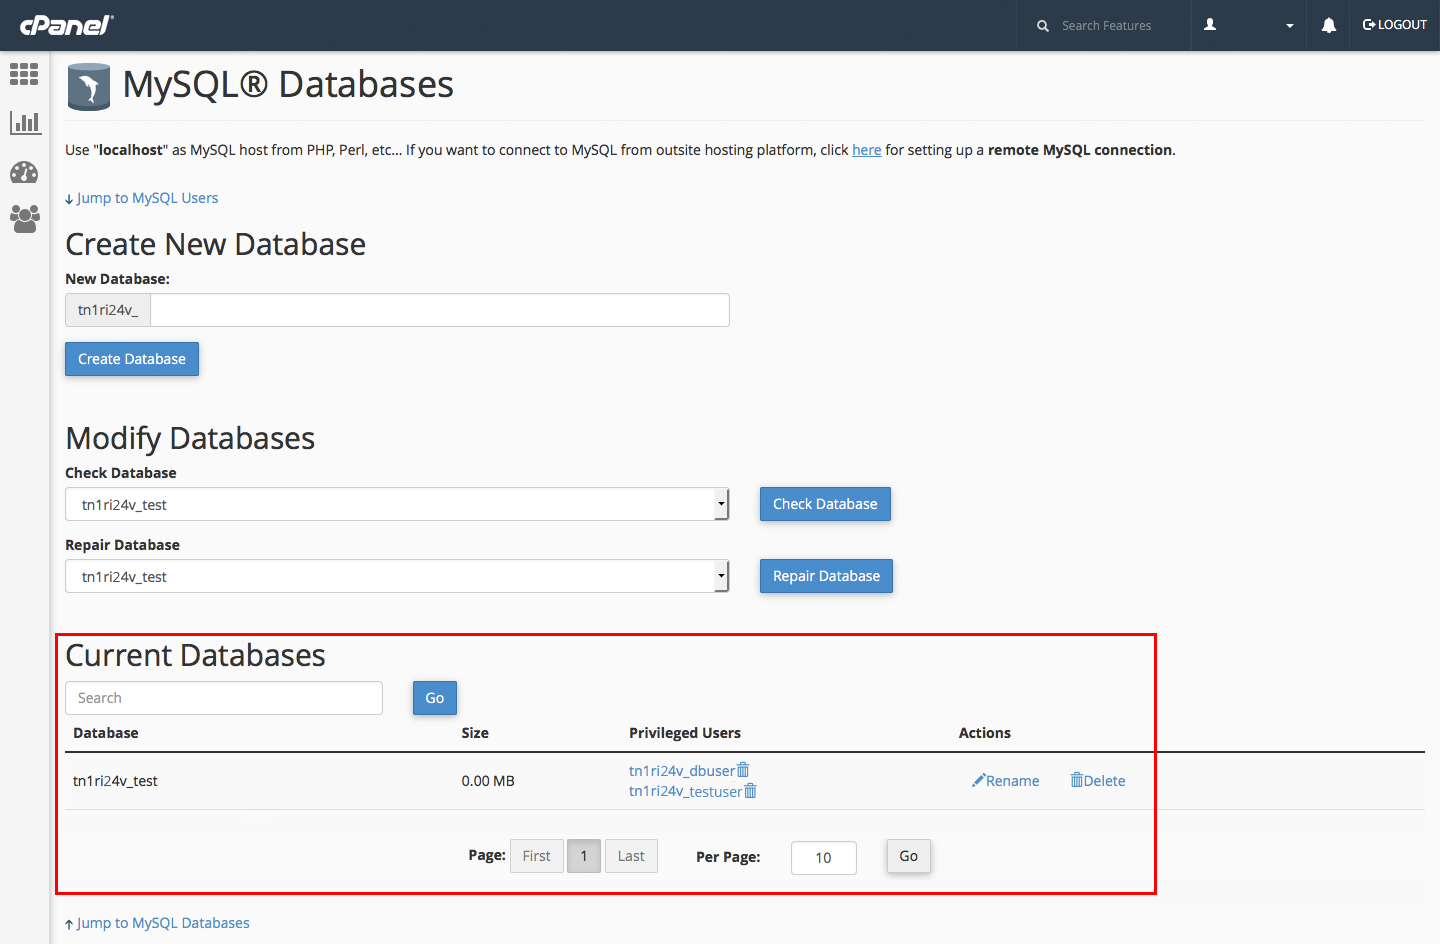Screen dimensions: 1440x944
Task: Click the MySQL dolphin database icon
Action: click(89, 87)
